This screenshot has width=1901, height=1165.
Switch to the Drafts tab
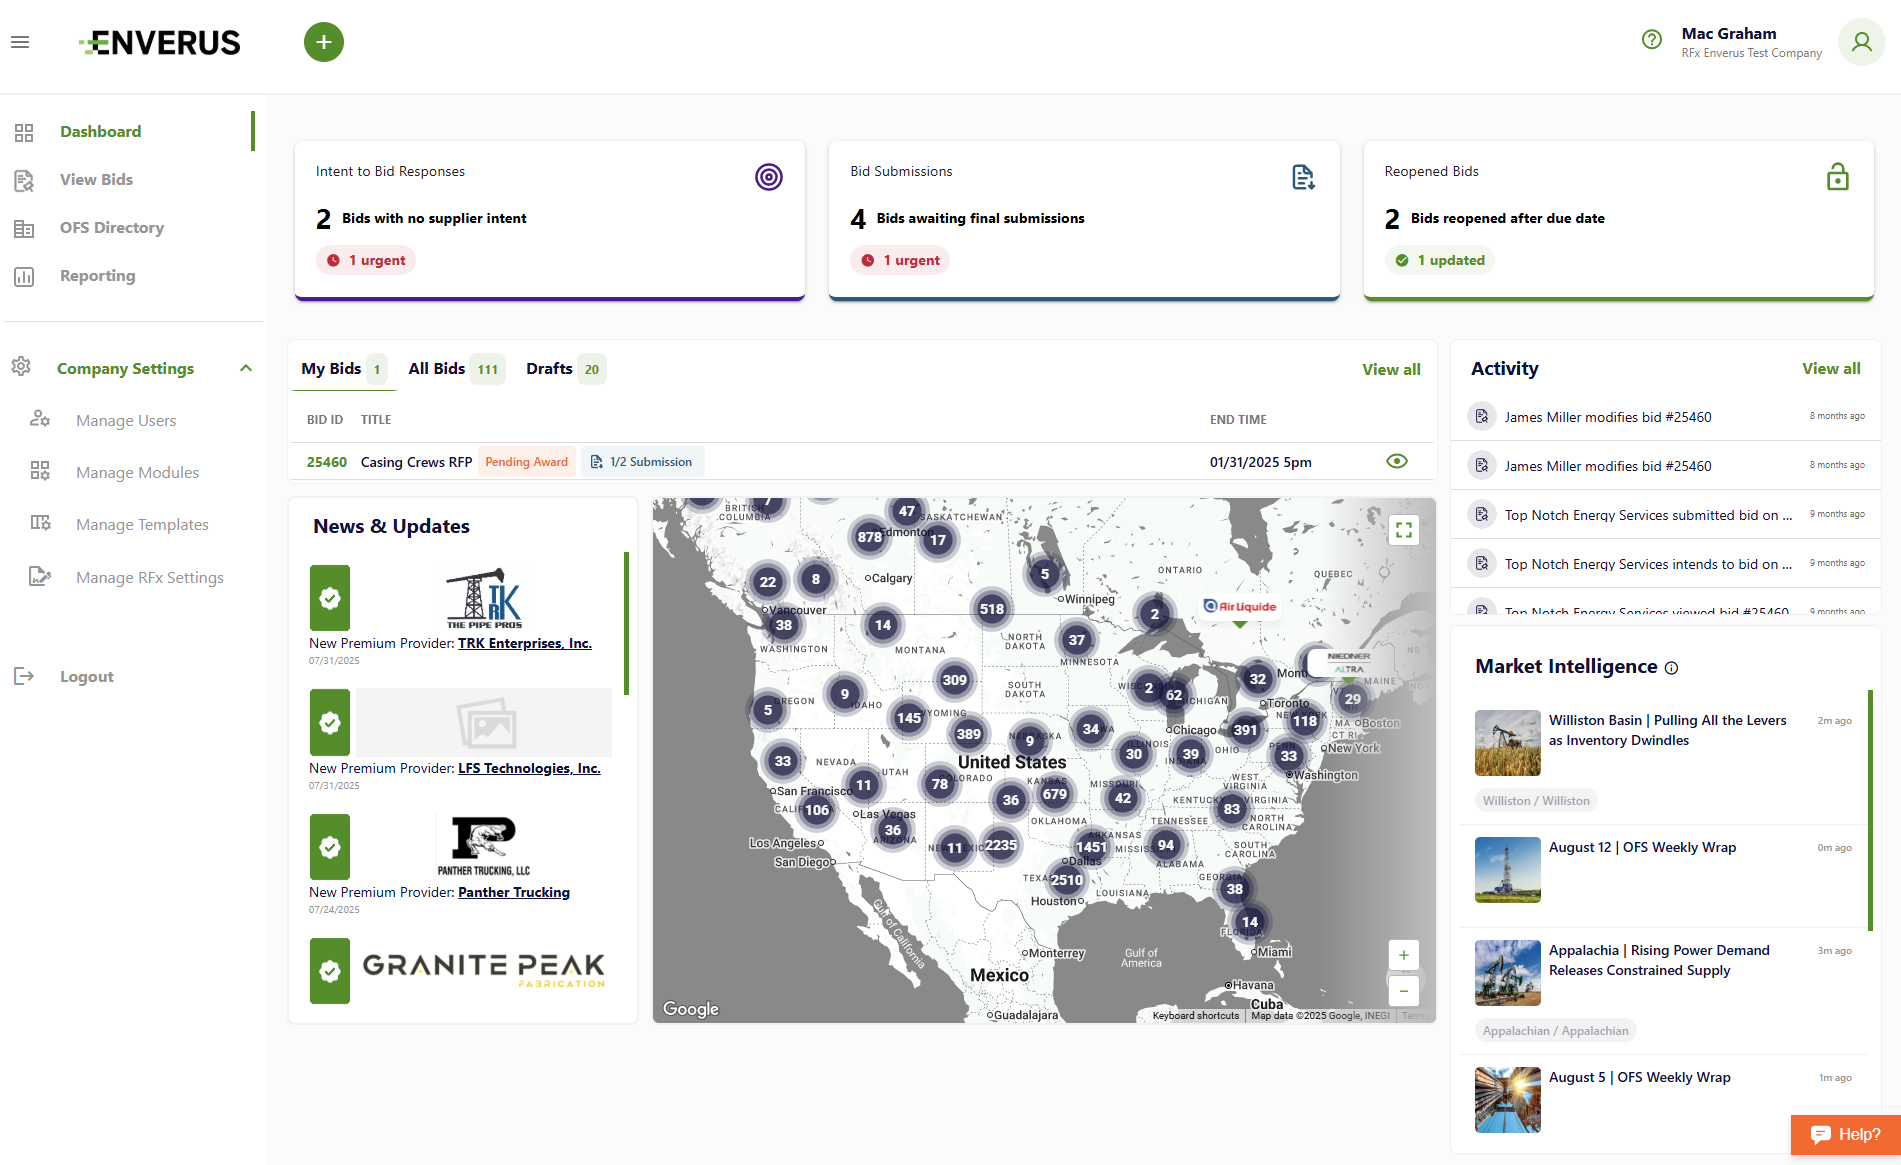point(549,369)
